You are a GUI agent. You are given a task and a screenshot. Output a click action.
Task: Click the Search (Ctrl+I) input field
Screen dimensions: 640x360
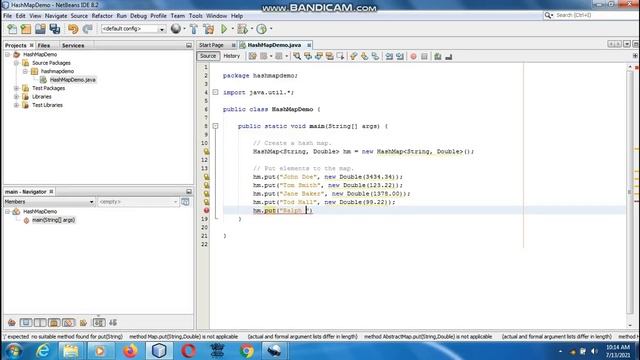coord(595,15)
